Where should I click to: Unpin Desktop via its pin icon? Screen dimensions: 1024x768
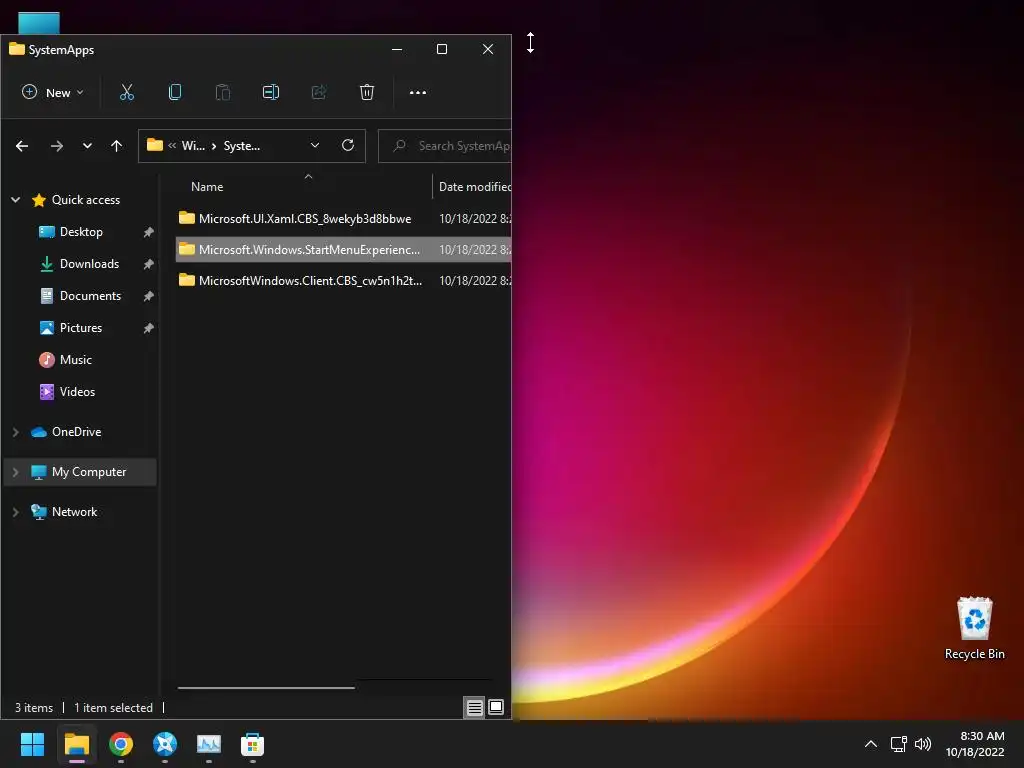tap(148, 232)
